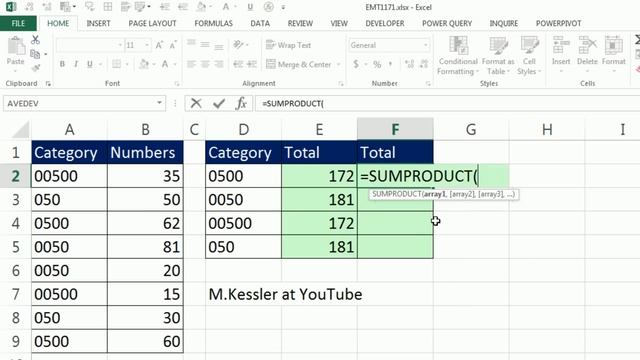Image resolution: width=640 pixels, height=360 pixels.
Task: Click the Copy icon in Clipboard
Action: pyautogui.click(x=35, y=54)
